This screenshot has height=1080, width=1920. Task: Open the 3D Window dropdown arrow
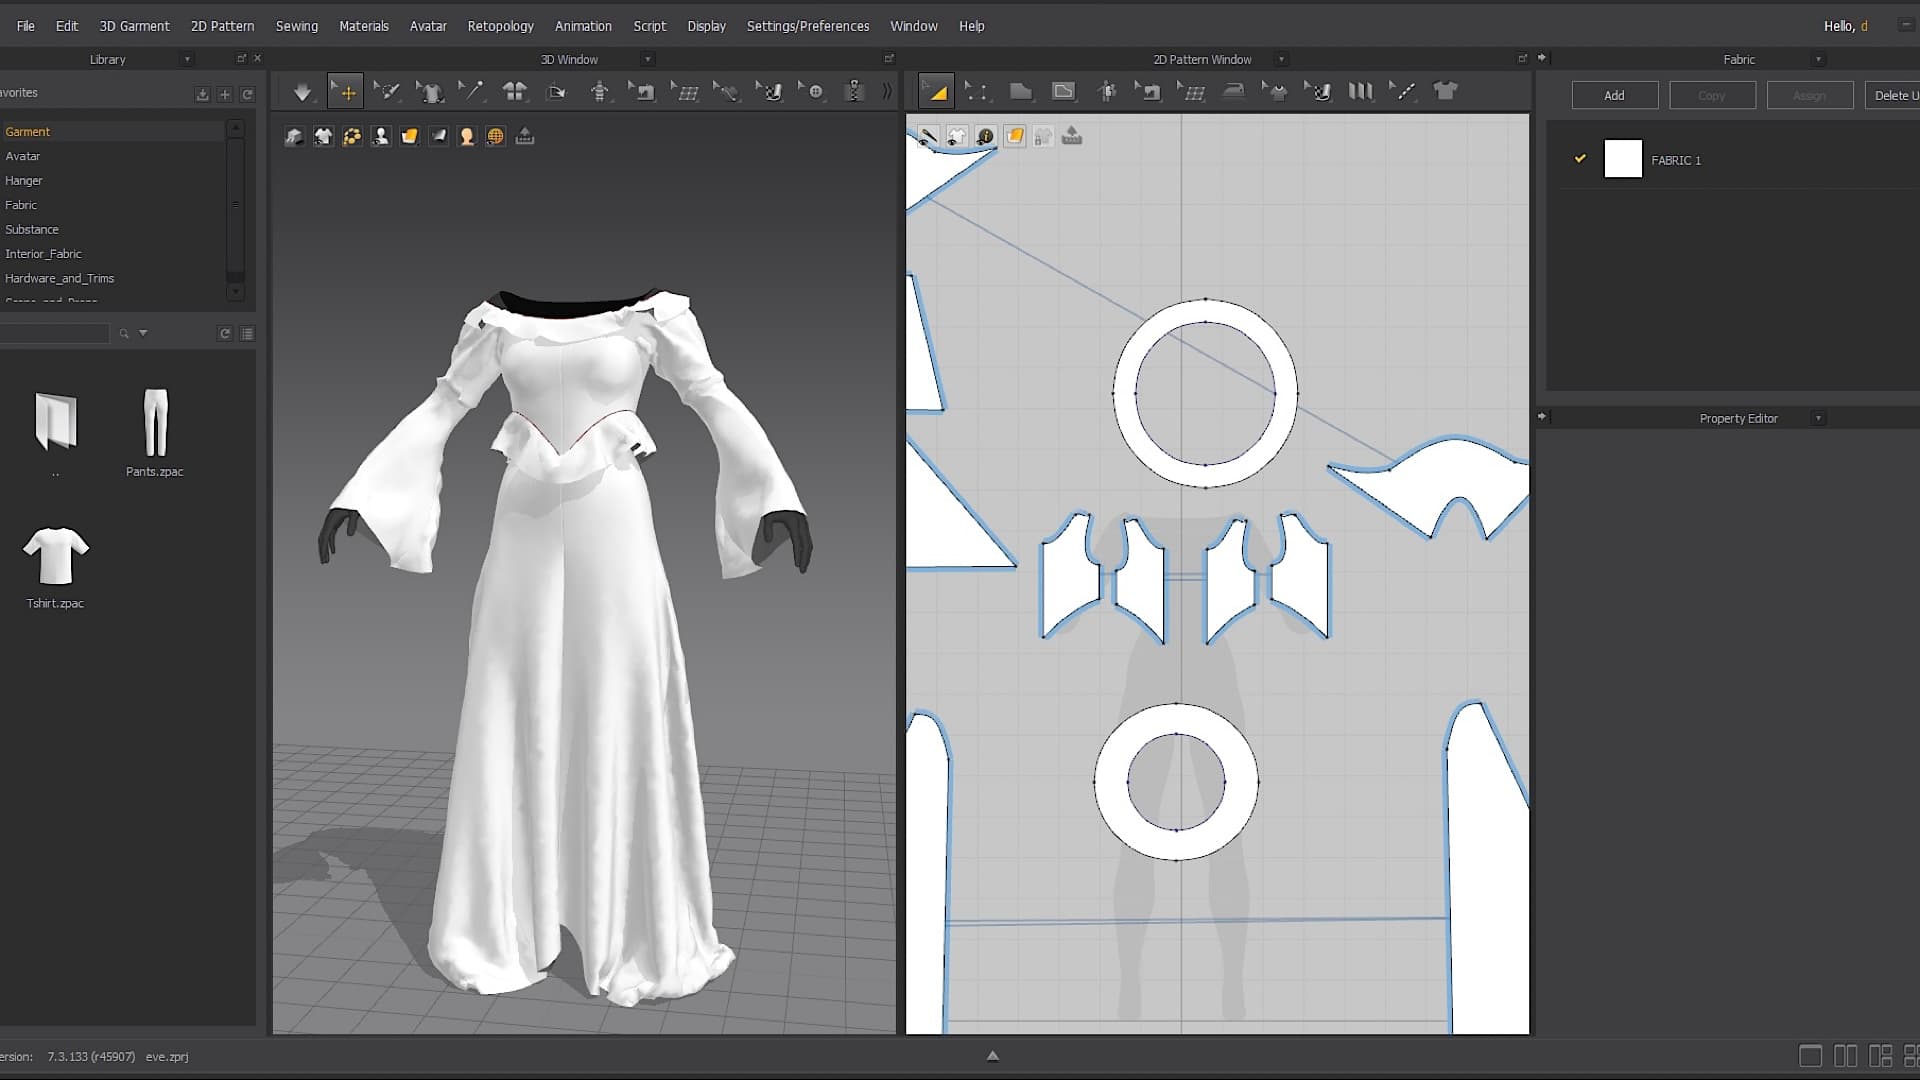648,60
